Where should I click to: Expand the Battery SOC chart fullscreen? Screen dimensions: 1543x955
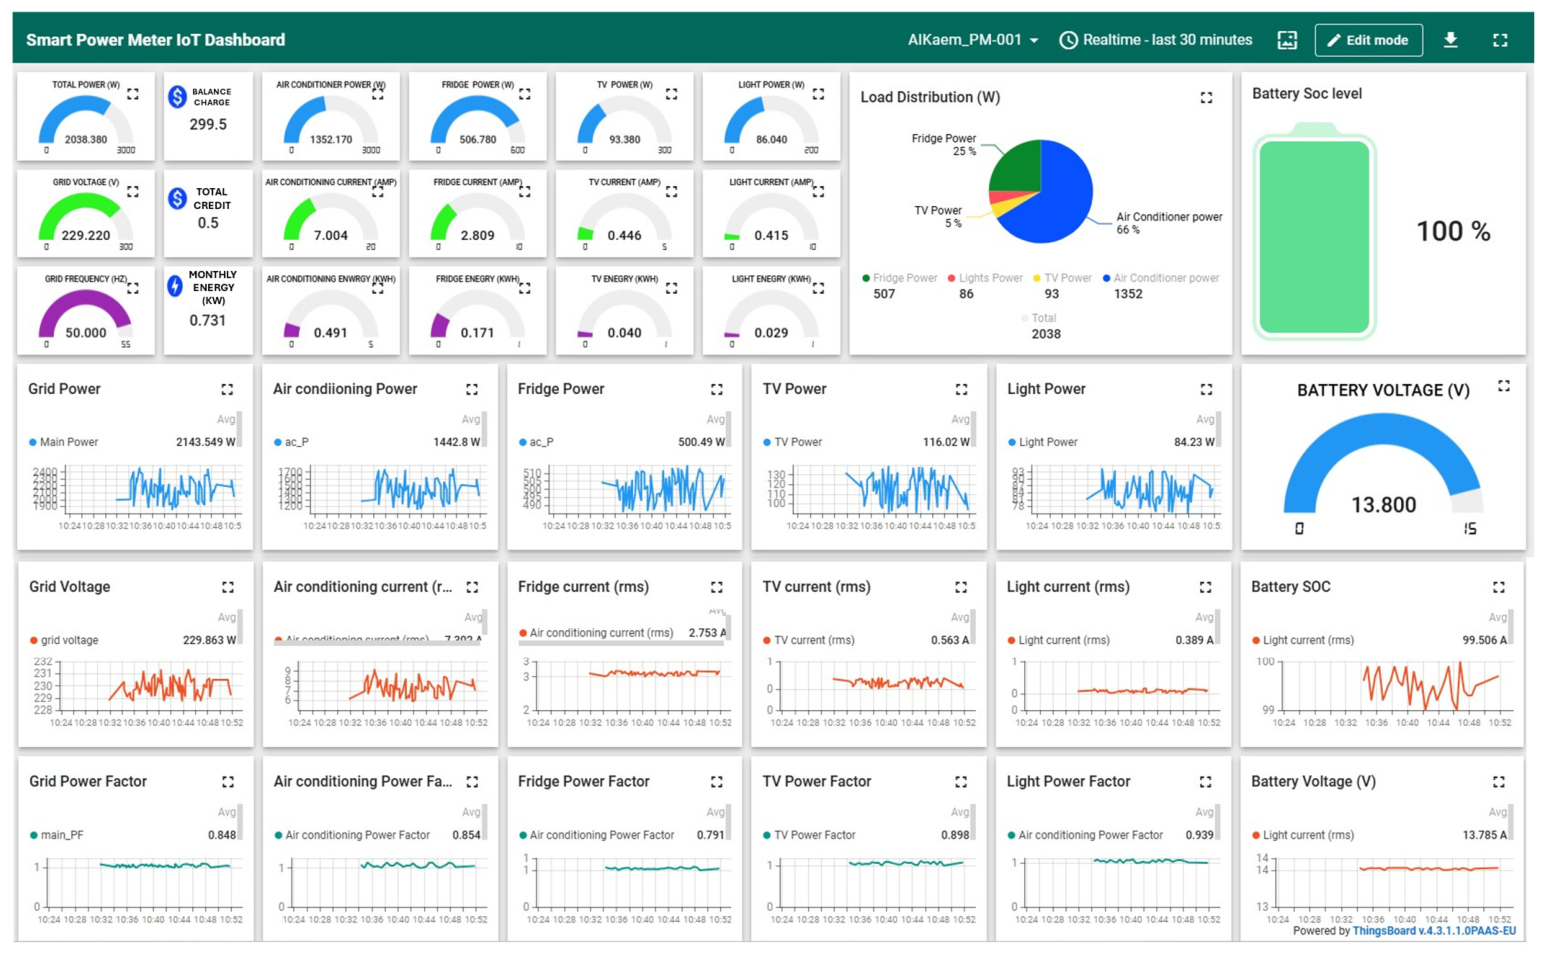tap(1499, 587)
